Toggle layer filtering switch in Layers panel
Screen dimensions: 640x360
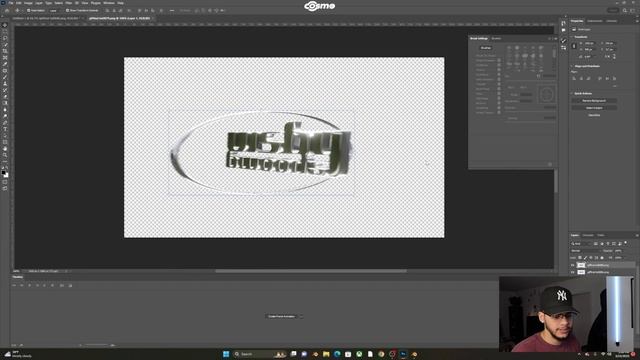click(x=626, y=243)
